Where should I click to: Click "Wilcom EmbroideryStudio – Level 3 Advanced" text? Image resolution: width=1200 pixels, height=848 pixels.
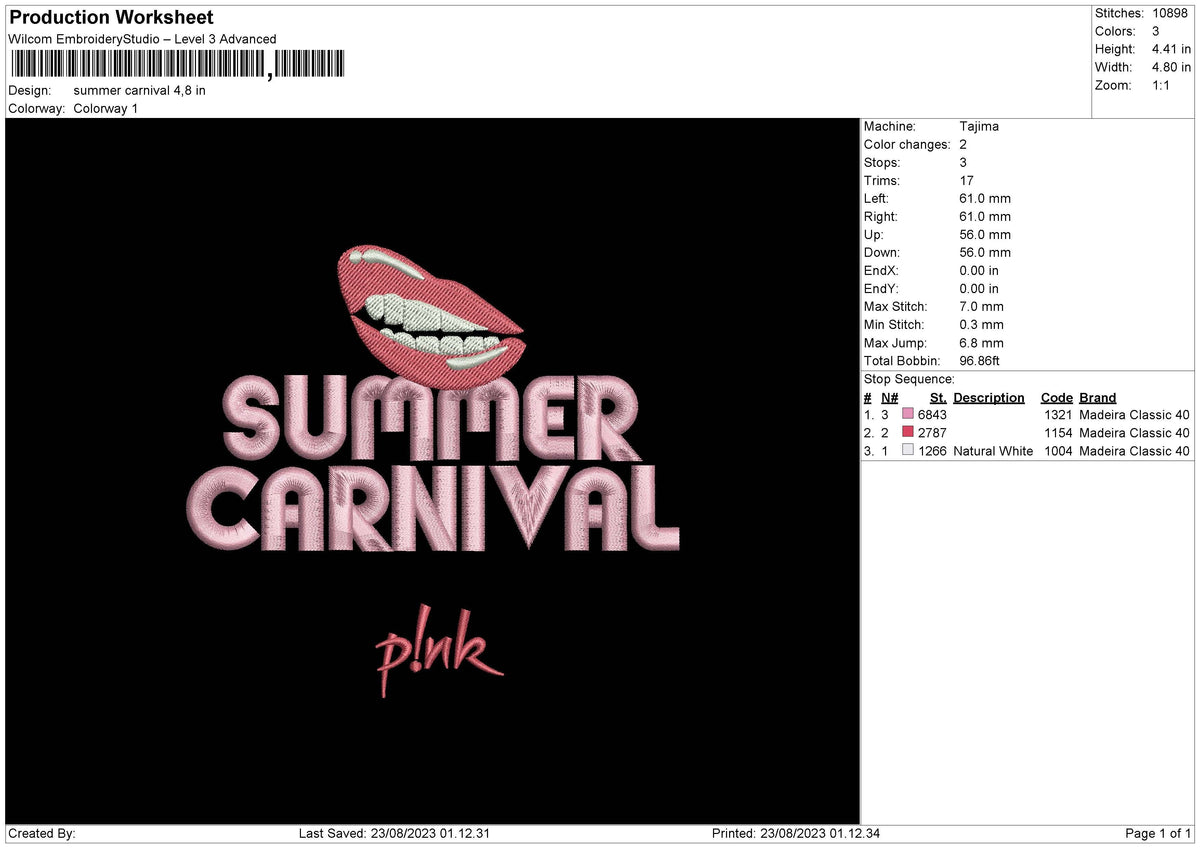coord(142,39)
